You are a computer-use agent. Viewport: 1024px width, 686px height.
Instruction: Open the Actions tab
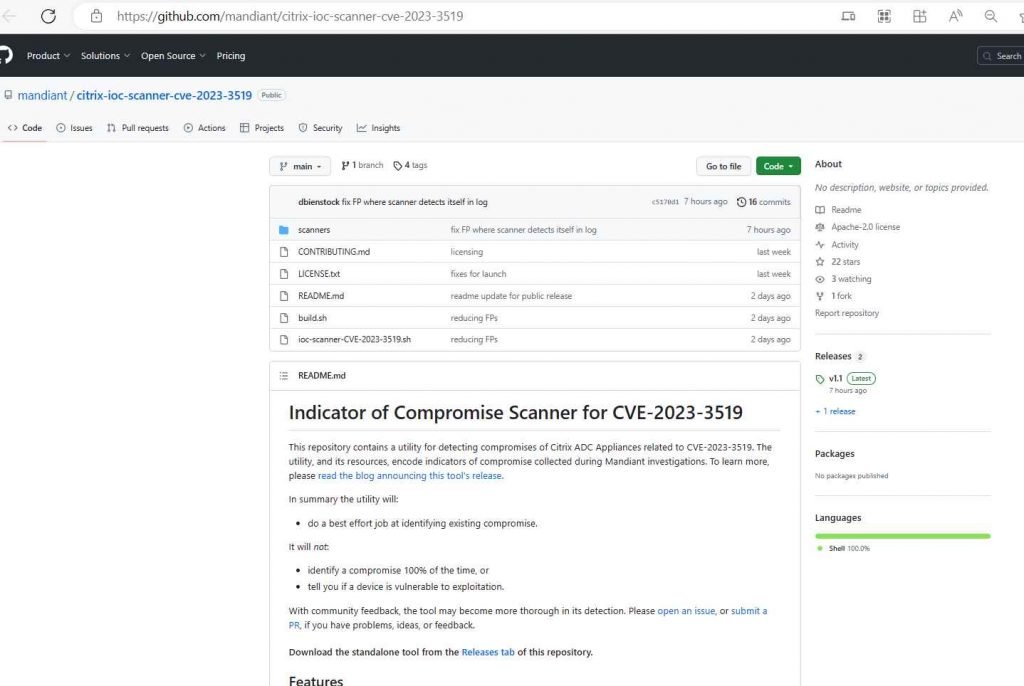click(x=204, y=128)
